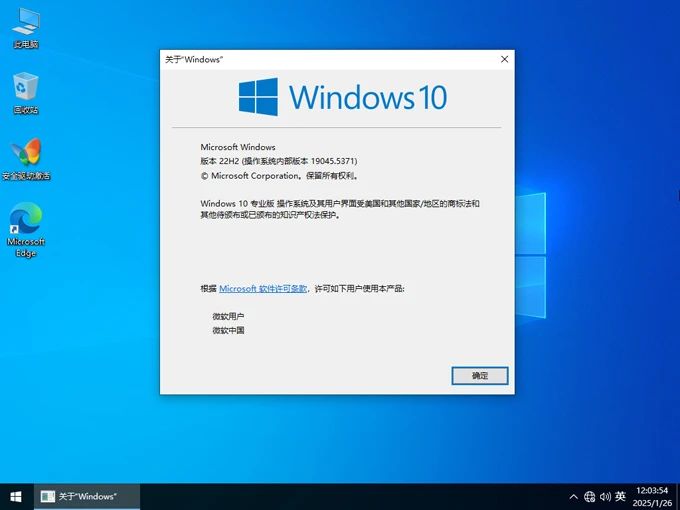Click the 关于"Windows" taskbar button
This screenshot has height=510, width=680.
tap(85, 496)
